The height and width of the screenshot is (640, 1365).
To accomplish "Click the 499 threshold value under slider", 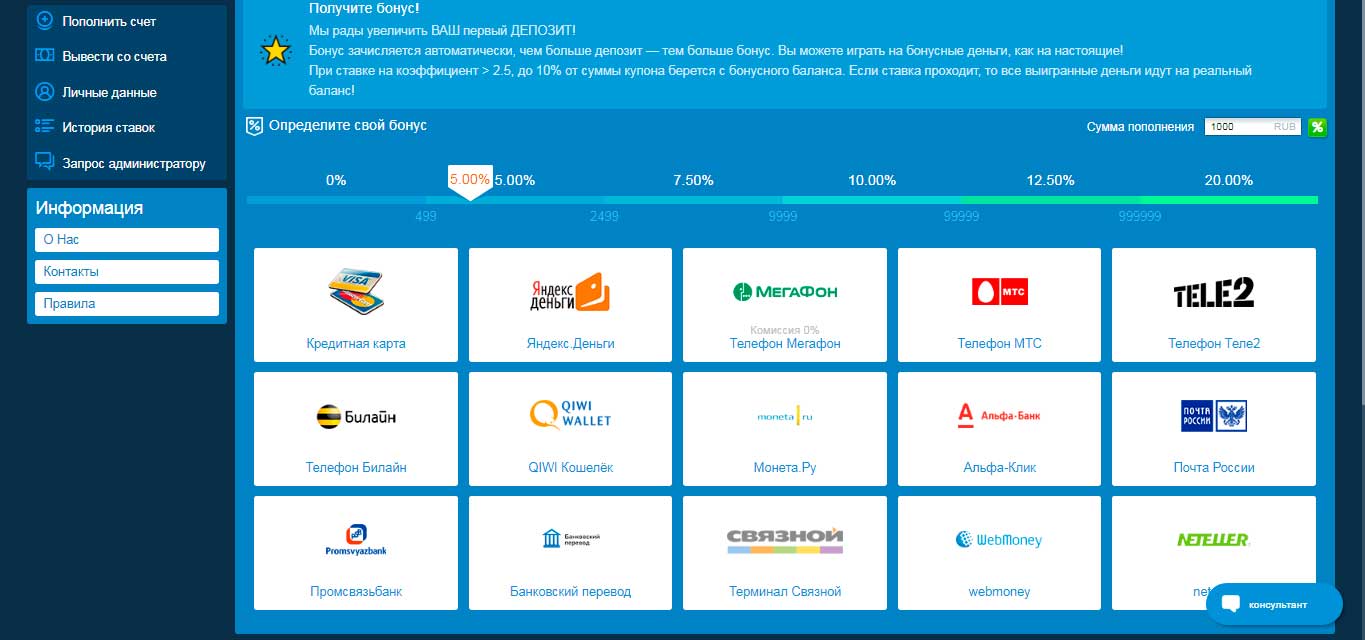I will coord(425,216).
